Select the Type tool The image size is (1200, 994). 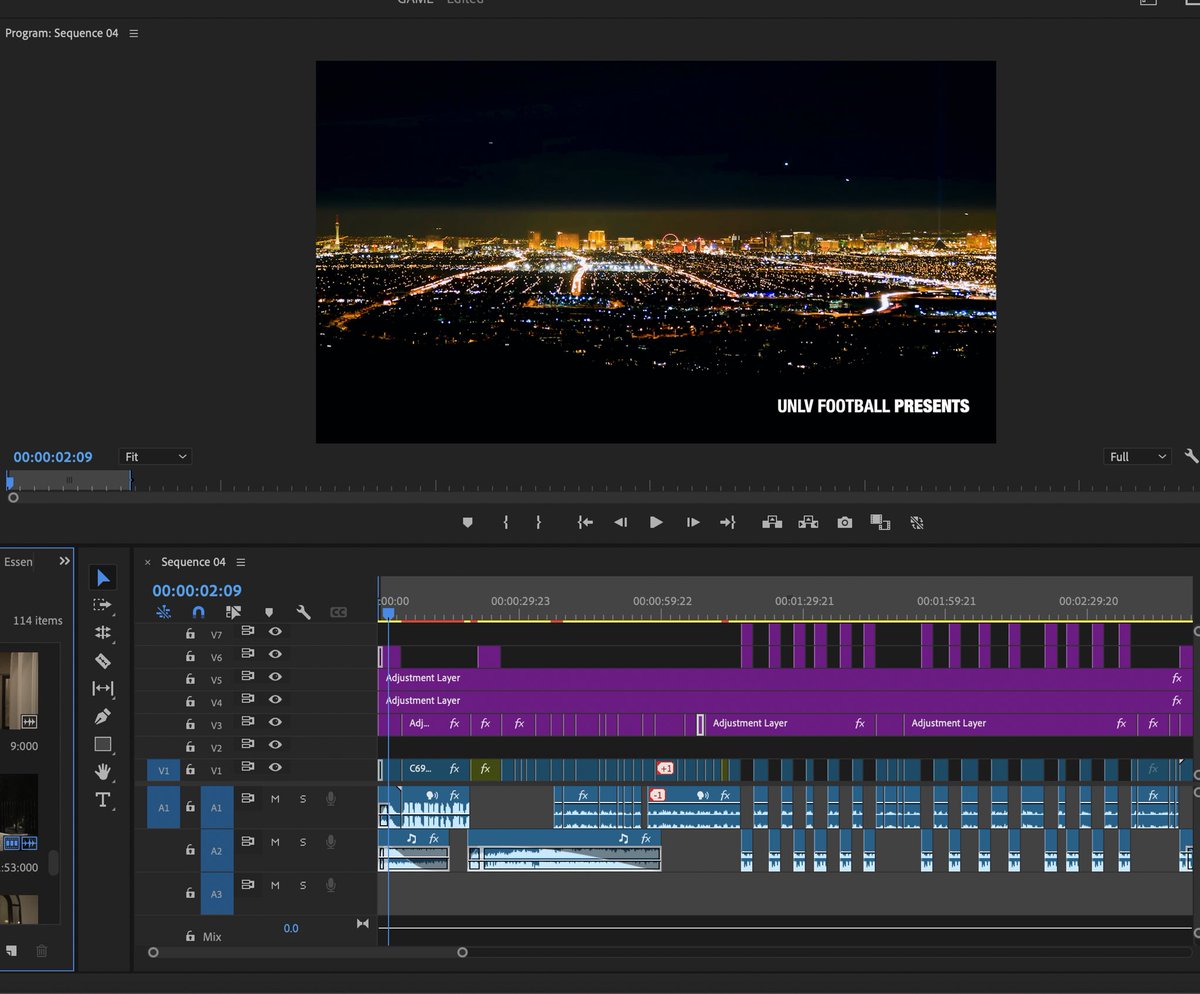103,799
